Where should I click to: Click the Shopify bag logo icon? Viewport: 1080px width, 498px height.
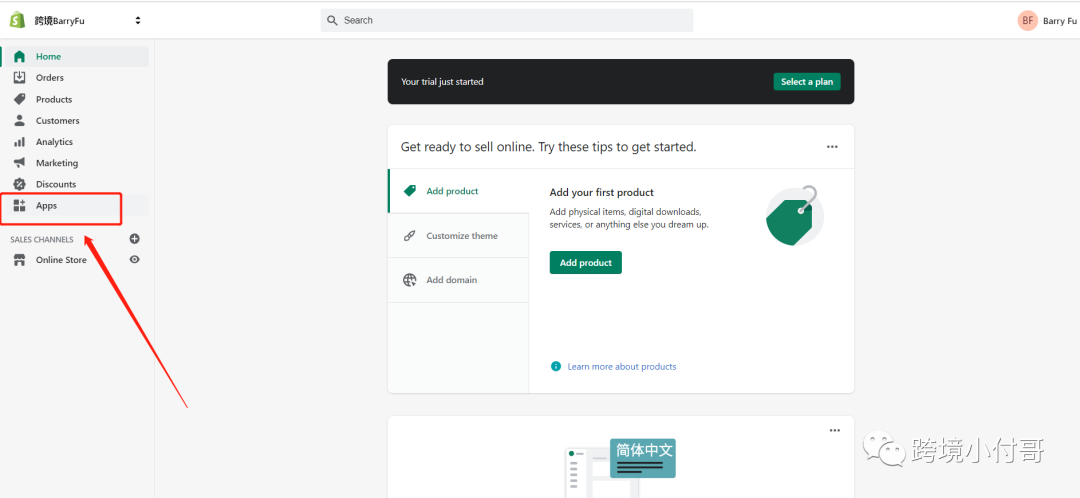(17, 21)
